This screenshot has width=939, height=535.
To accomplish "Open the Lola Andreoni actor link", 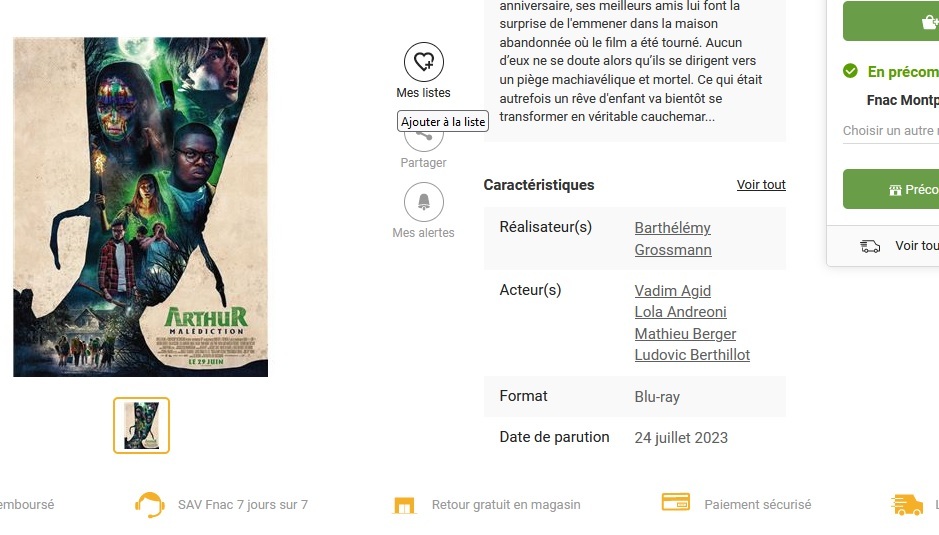I will pos(680,312).
